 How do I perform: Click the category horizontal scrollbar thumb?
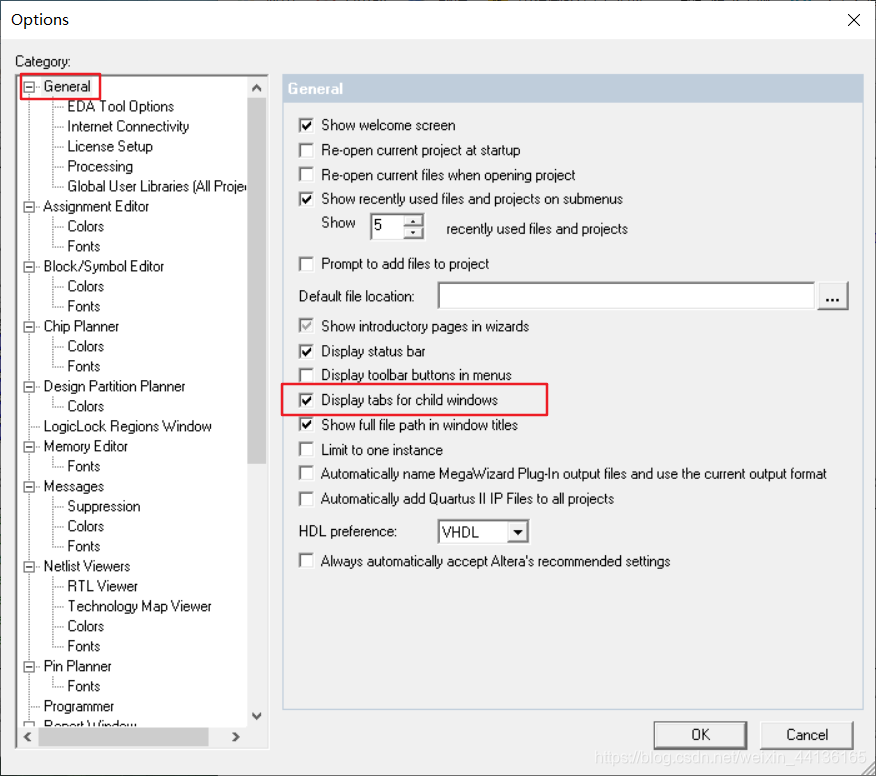click(x=123, y=737)
